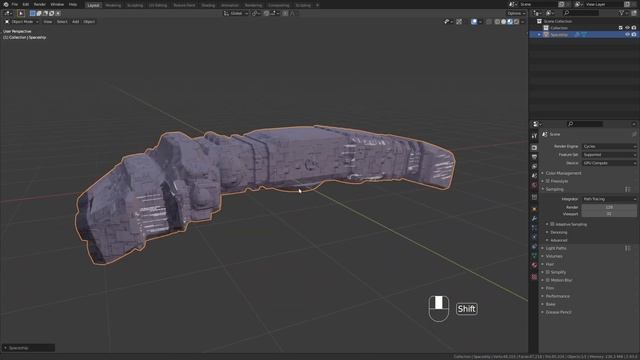The height and width of the screenshot is (360, 640).
Task: Choose the Invert selection mode icon
Action: (x=51, y=13)
